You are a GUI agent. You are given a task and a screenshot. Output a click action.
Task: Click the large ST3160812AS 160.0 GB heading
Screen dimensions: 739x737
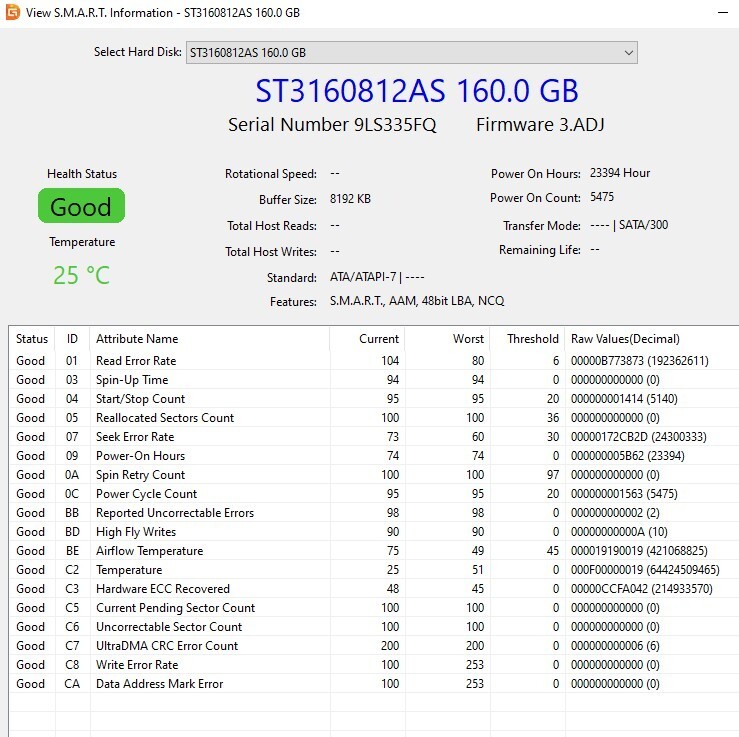(x=417, y=90)
